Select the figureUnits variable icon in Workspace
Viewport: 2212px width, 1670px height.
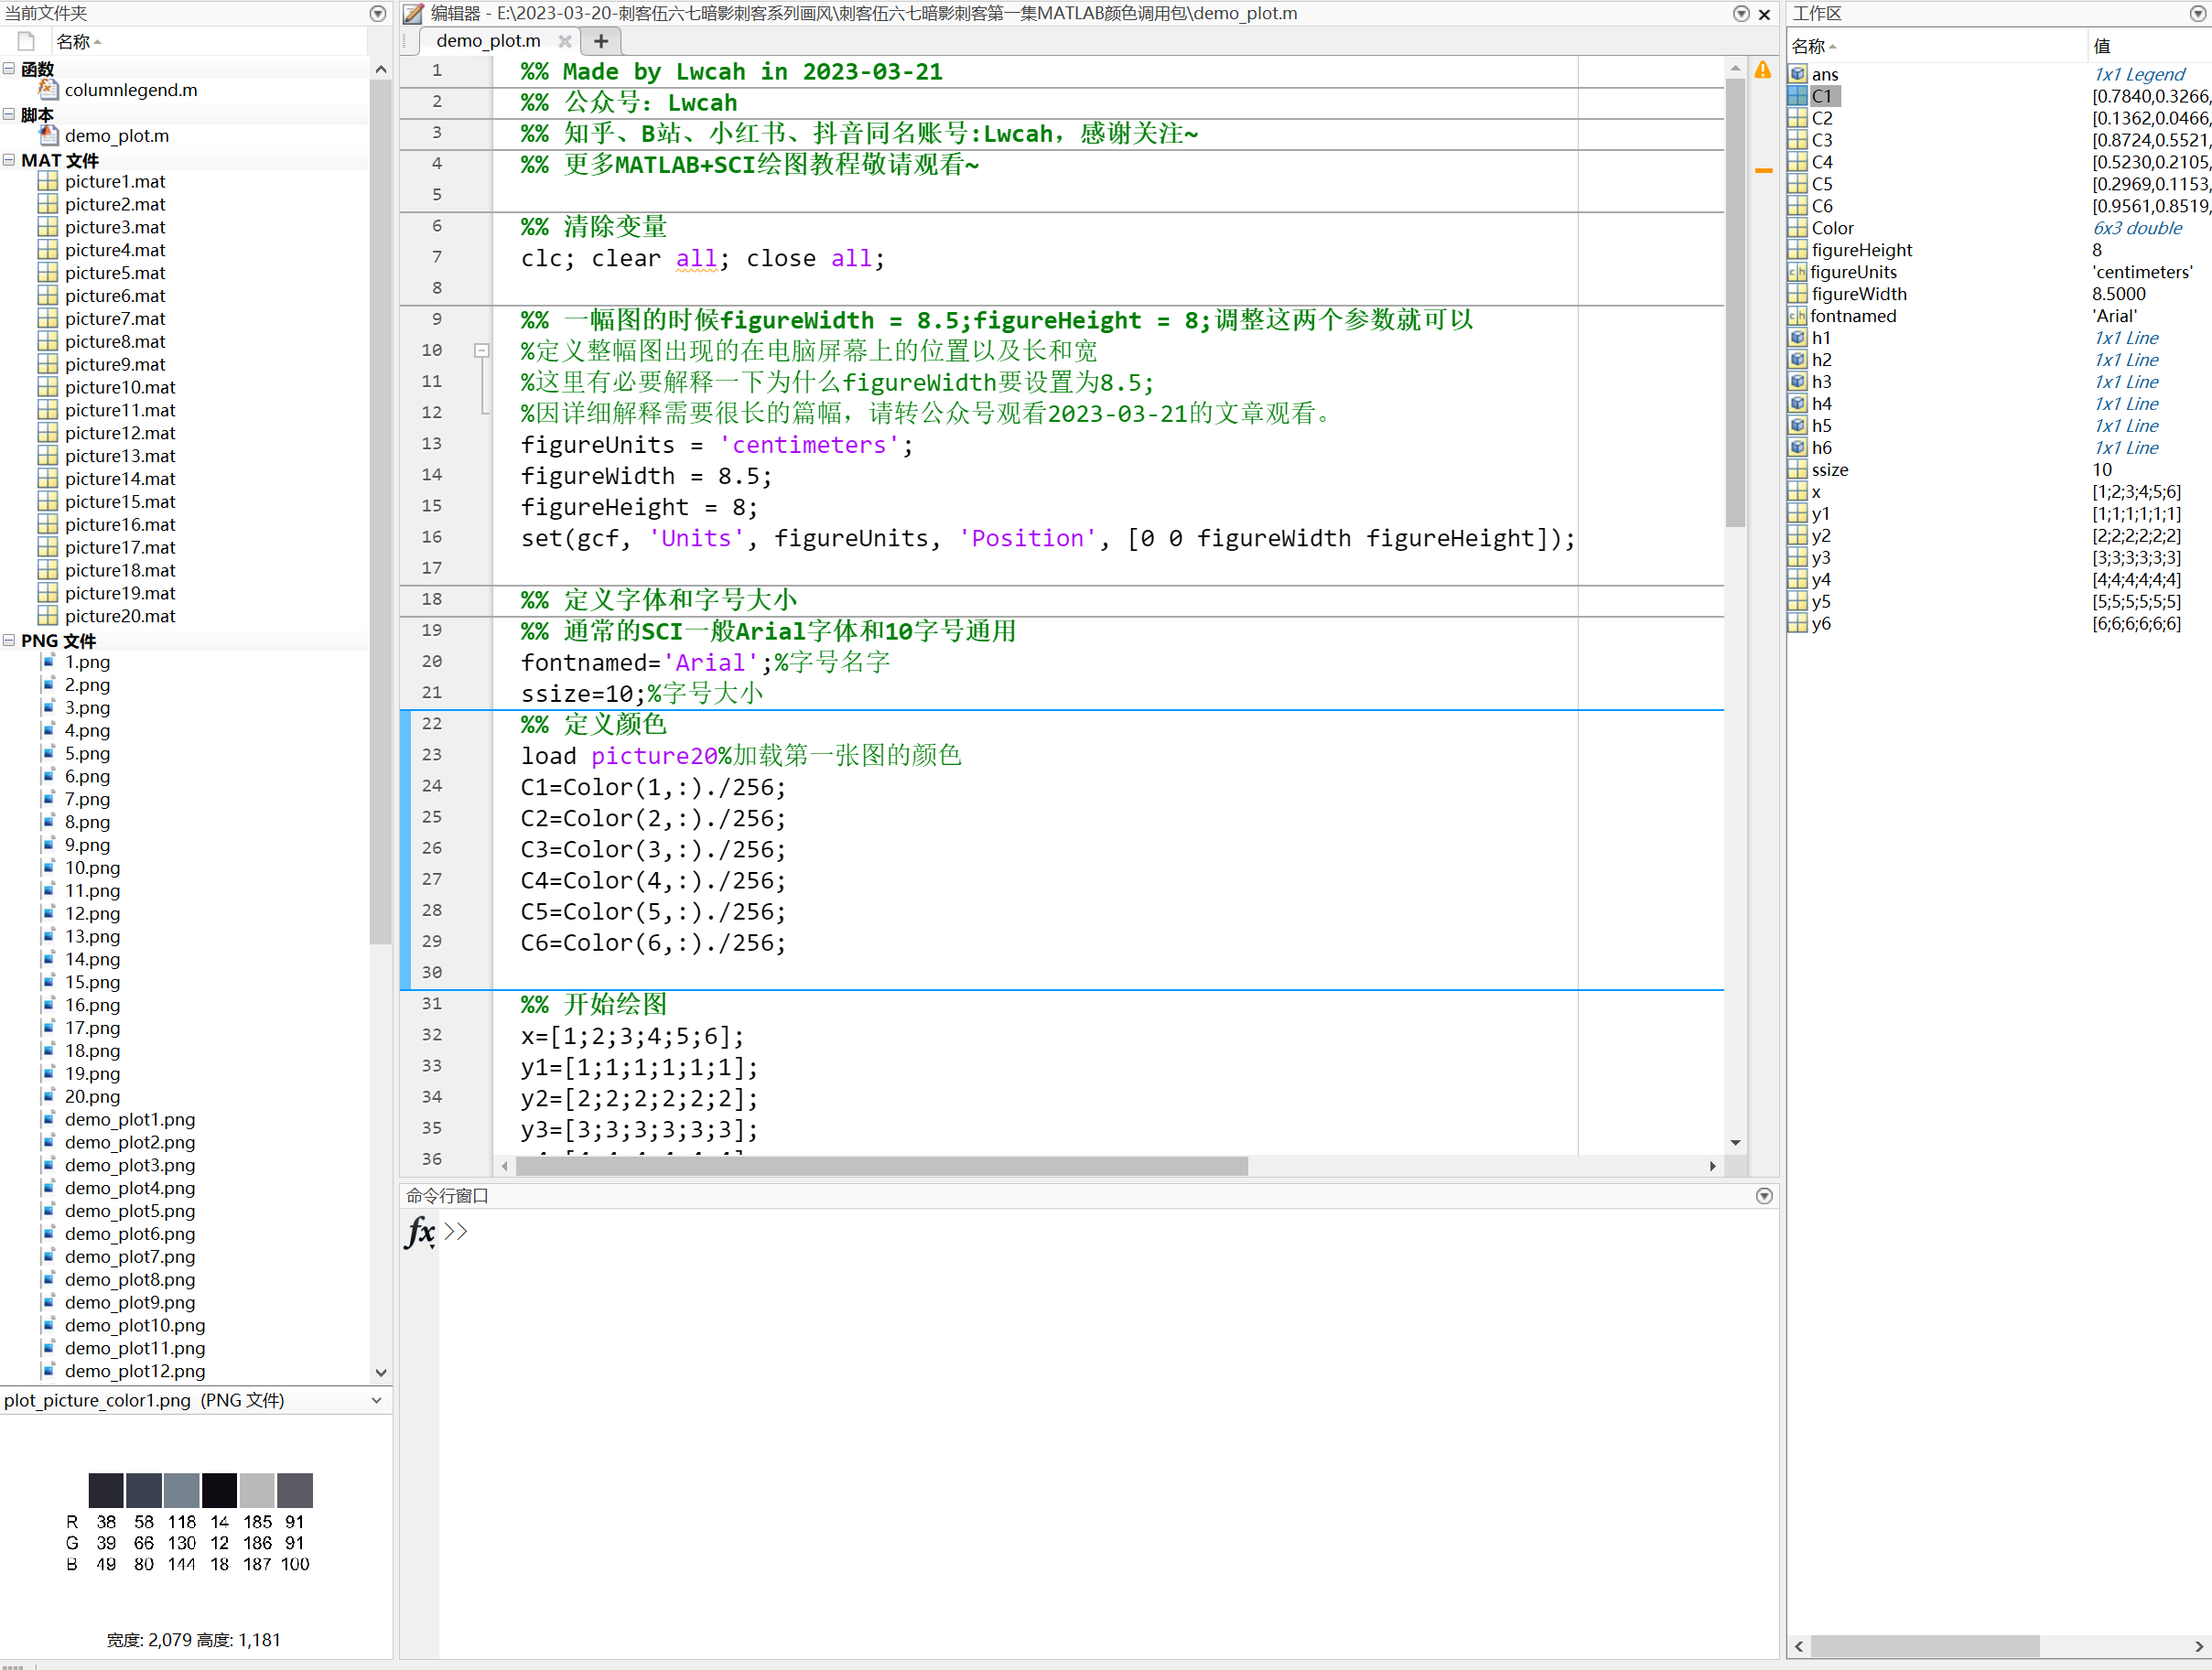coord(1797,271)
